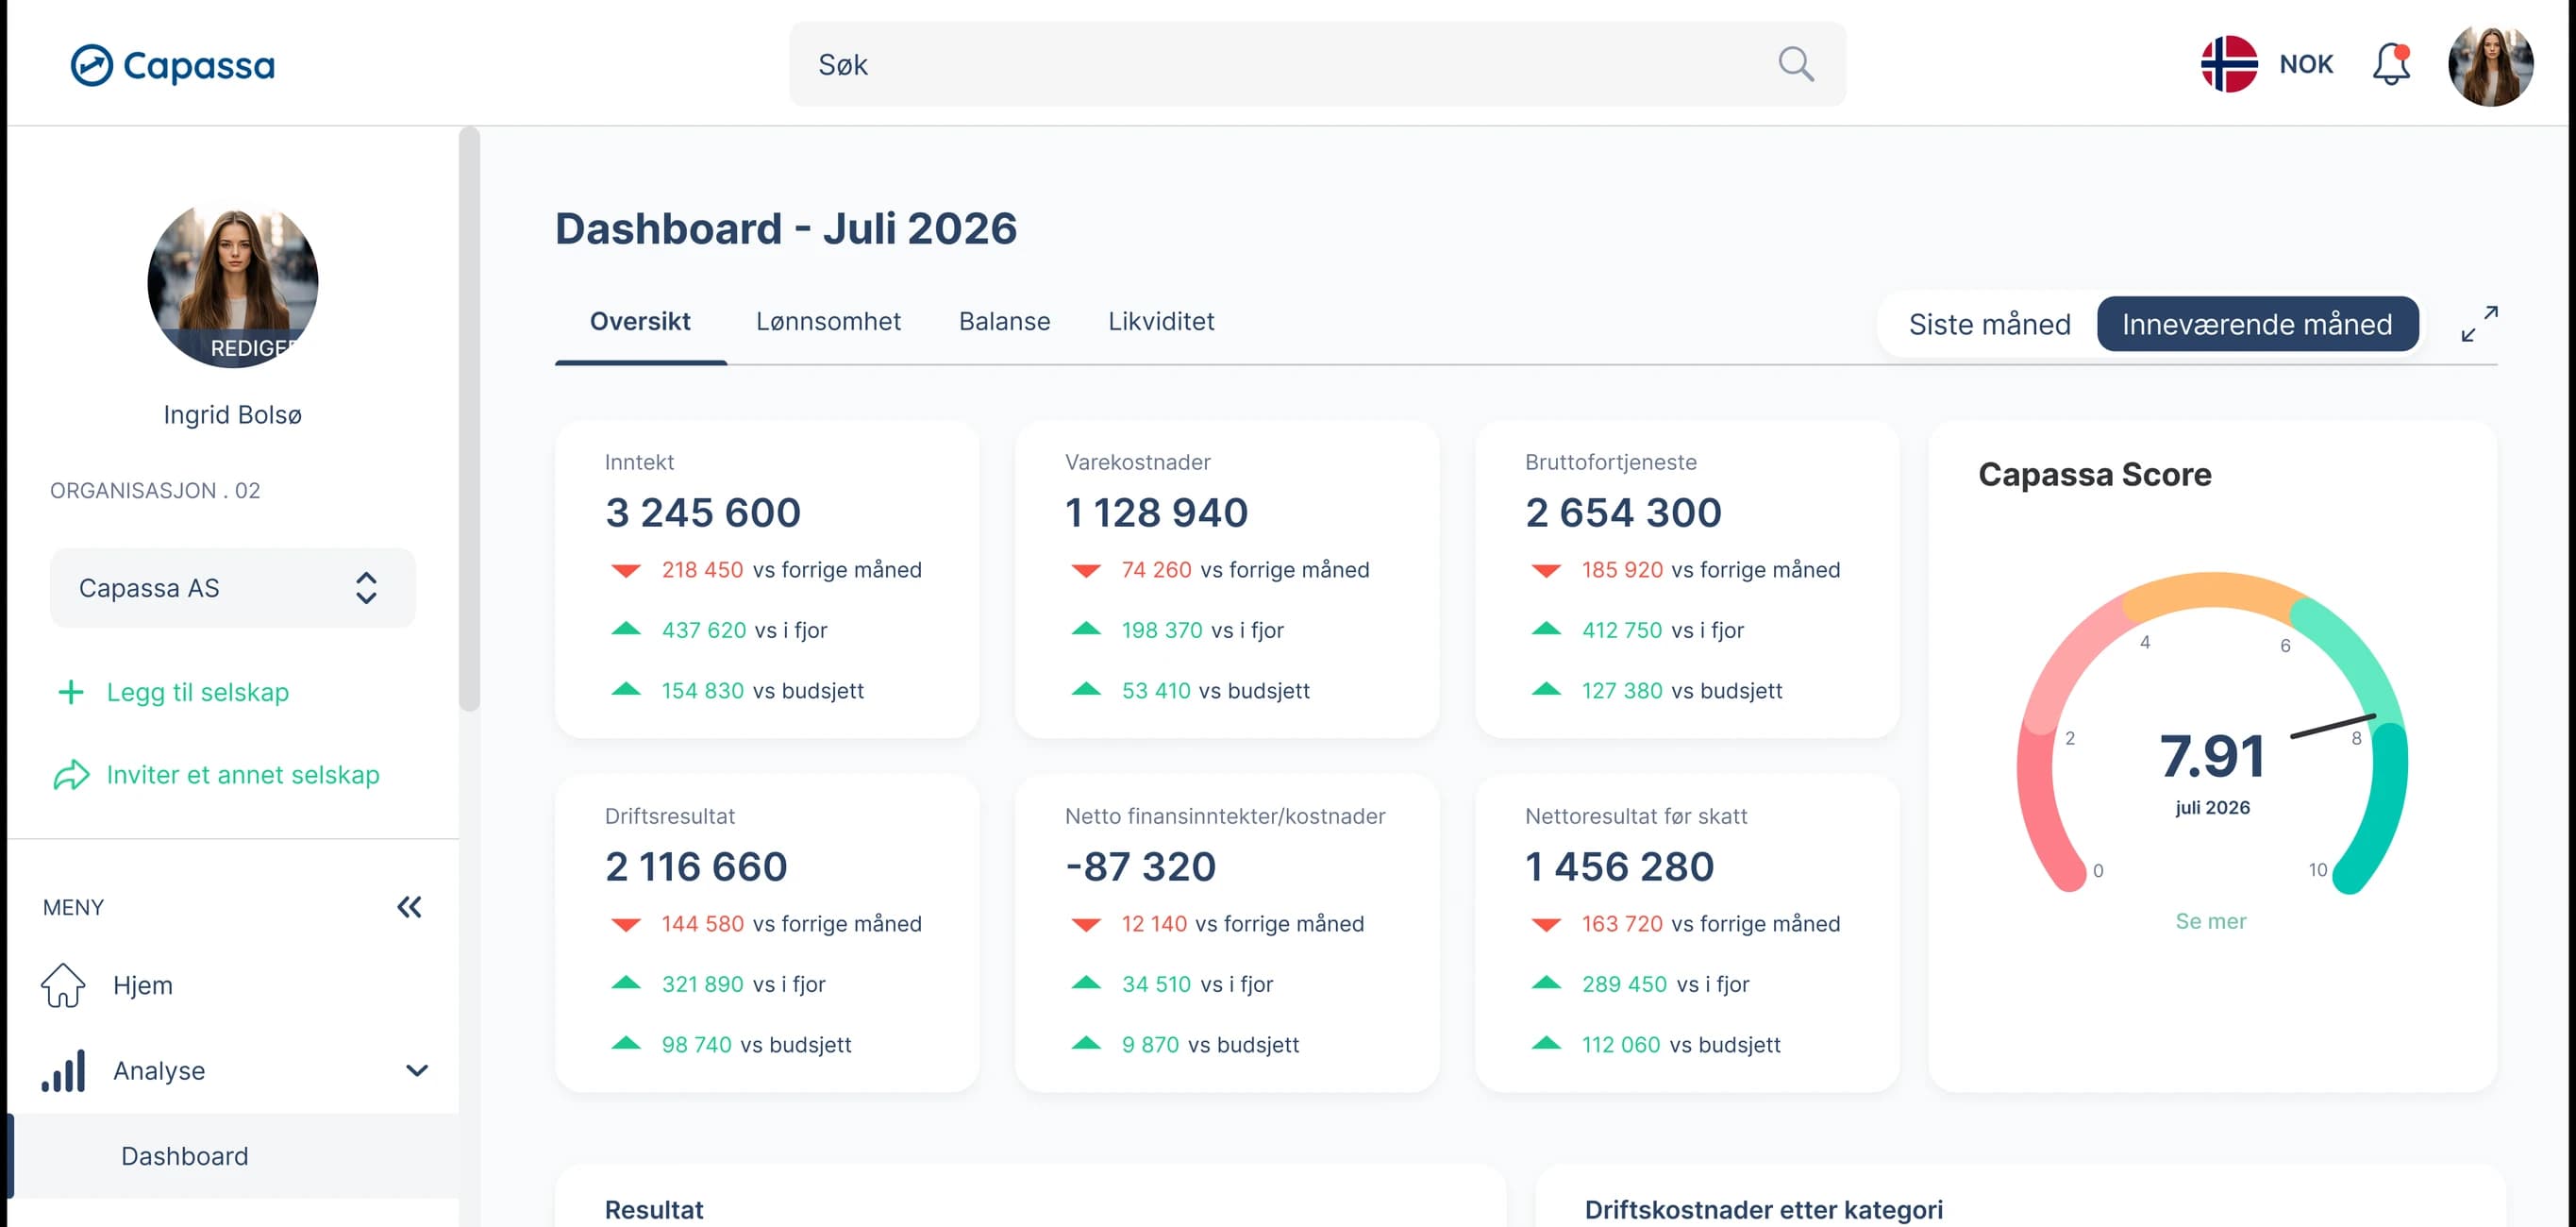Click the user name Ingrid Bolsø
Image resolution: width=2576 pixels, height=1227 pixels.
click(x=232, y=414)
